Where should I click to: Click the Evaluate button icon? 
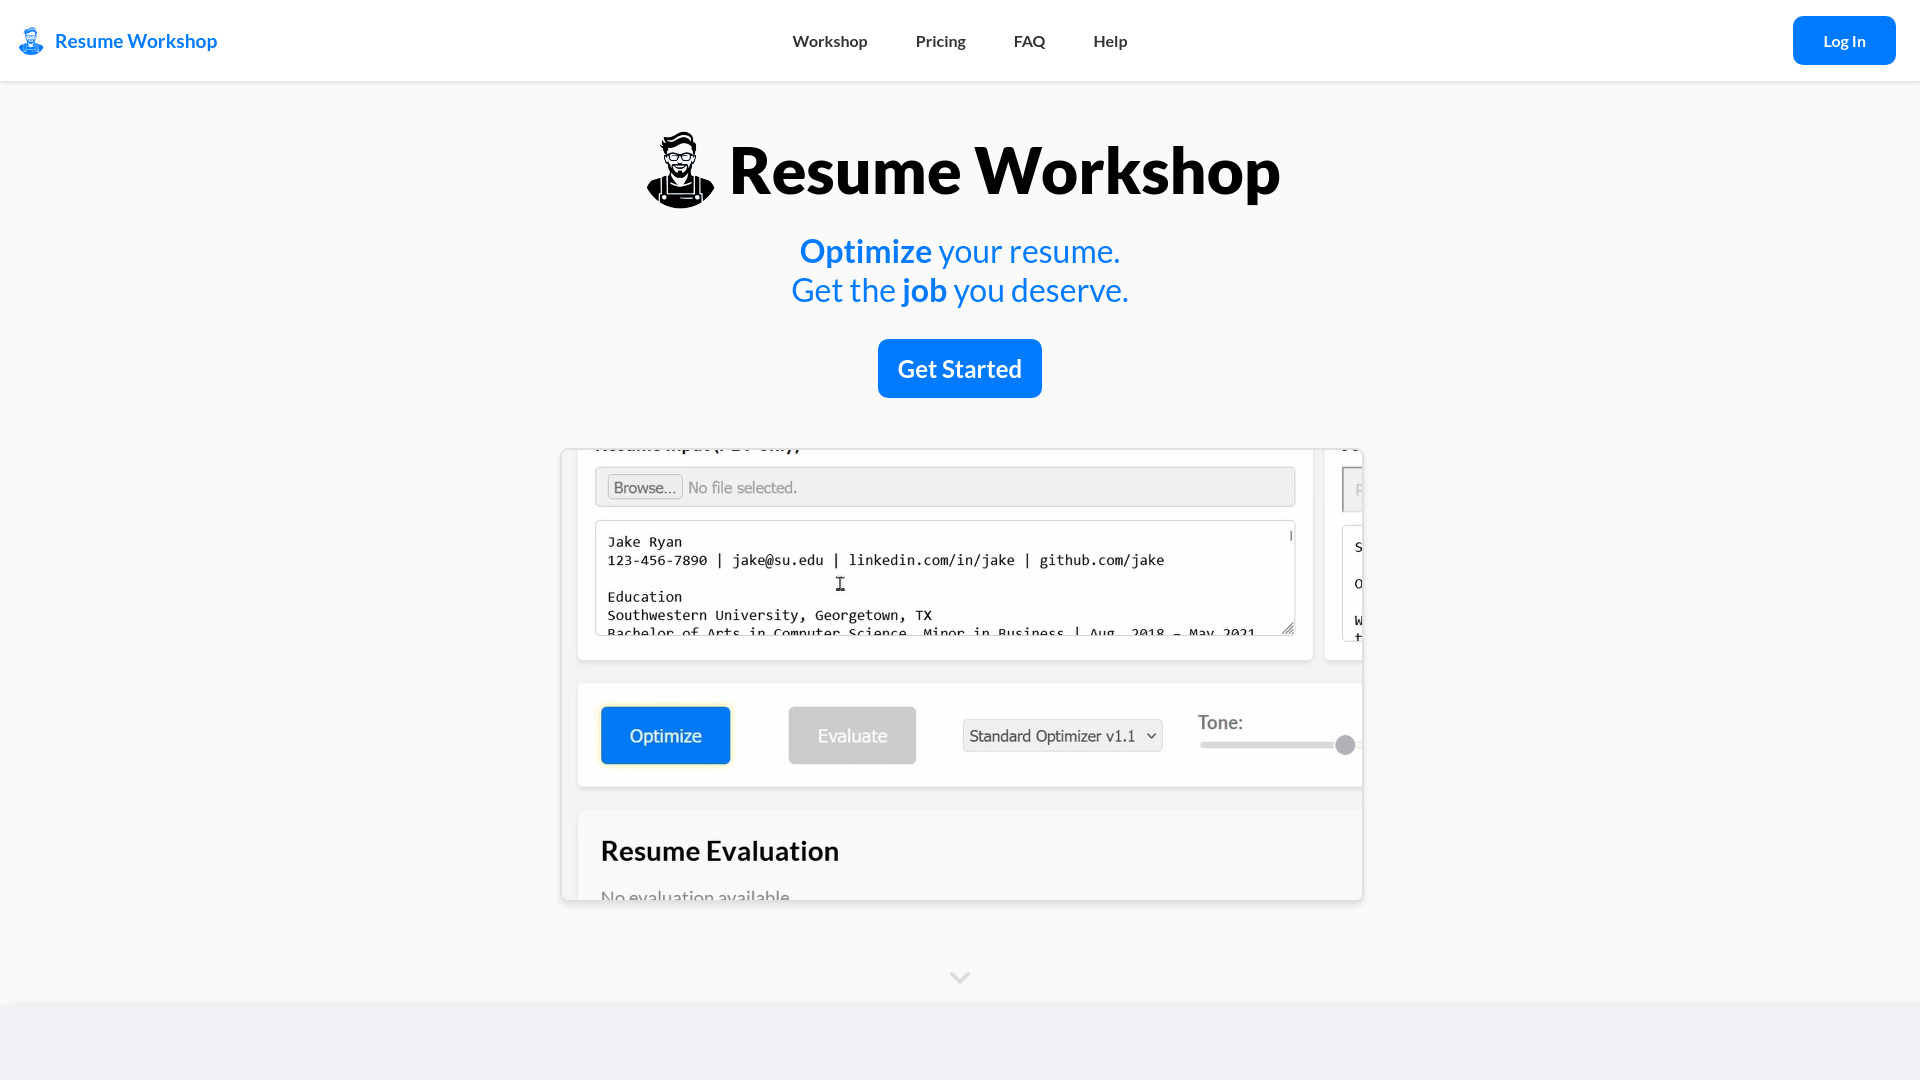click(852, 735)
